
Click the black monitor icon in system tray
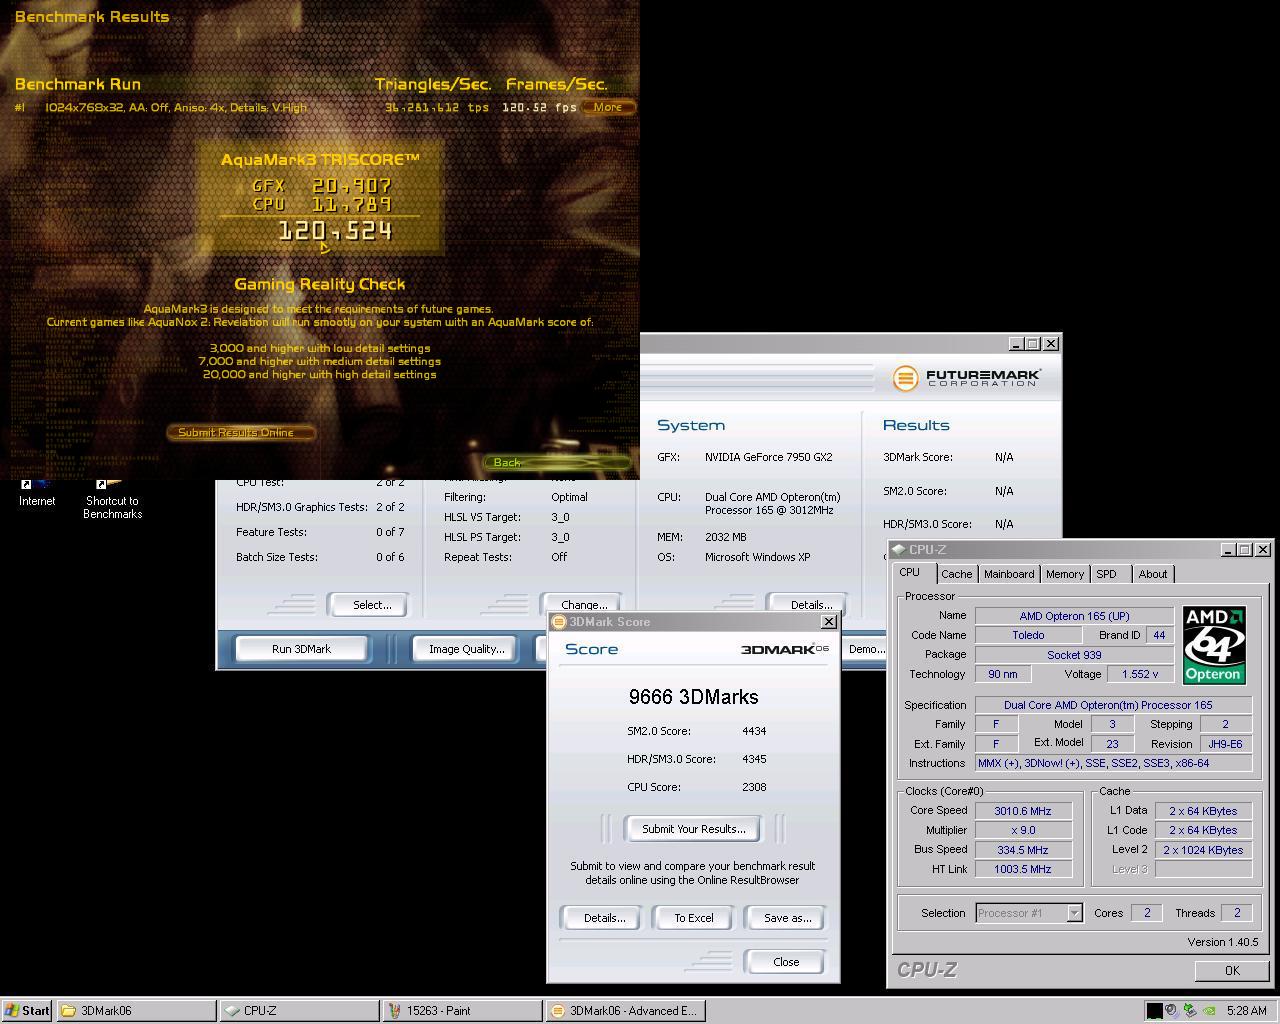tap(1155, 1011)
